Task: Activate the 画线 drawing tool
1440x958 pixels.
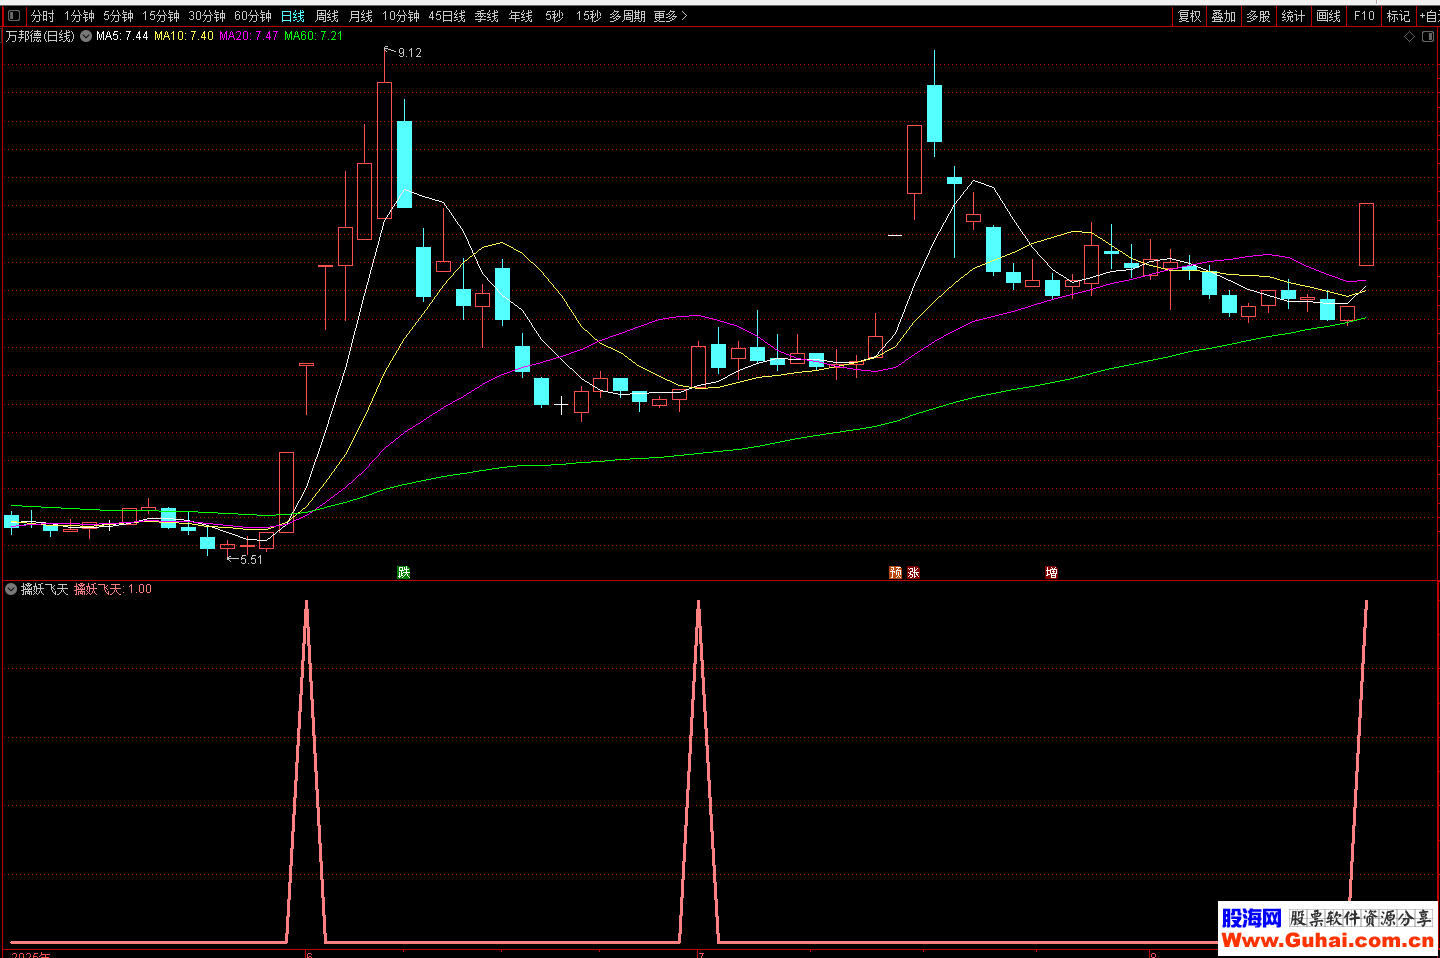Action: pyautogui.click(x=1328, y=16)
